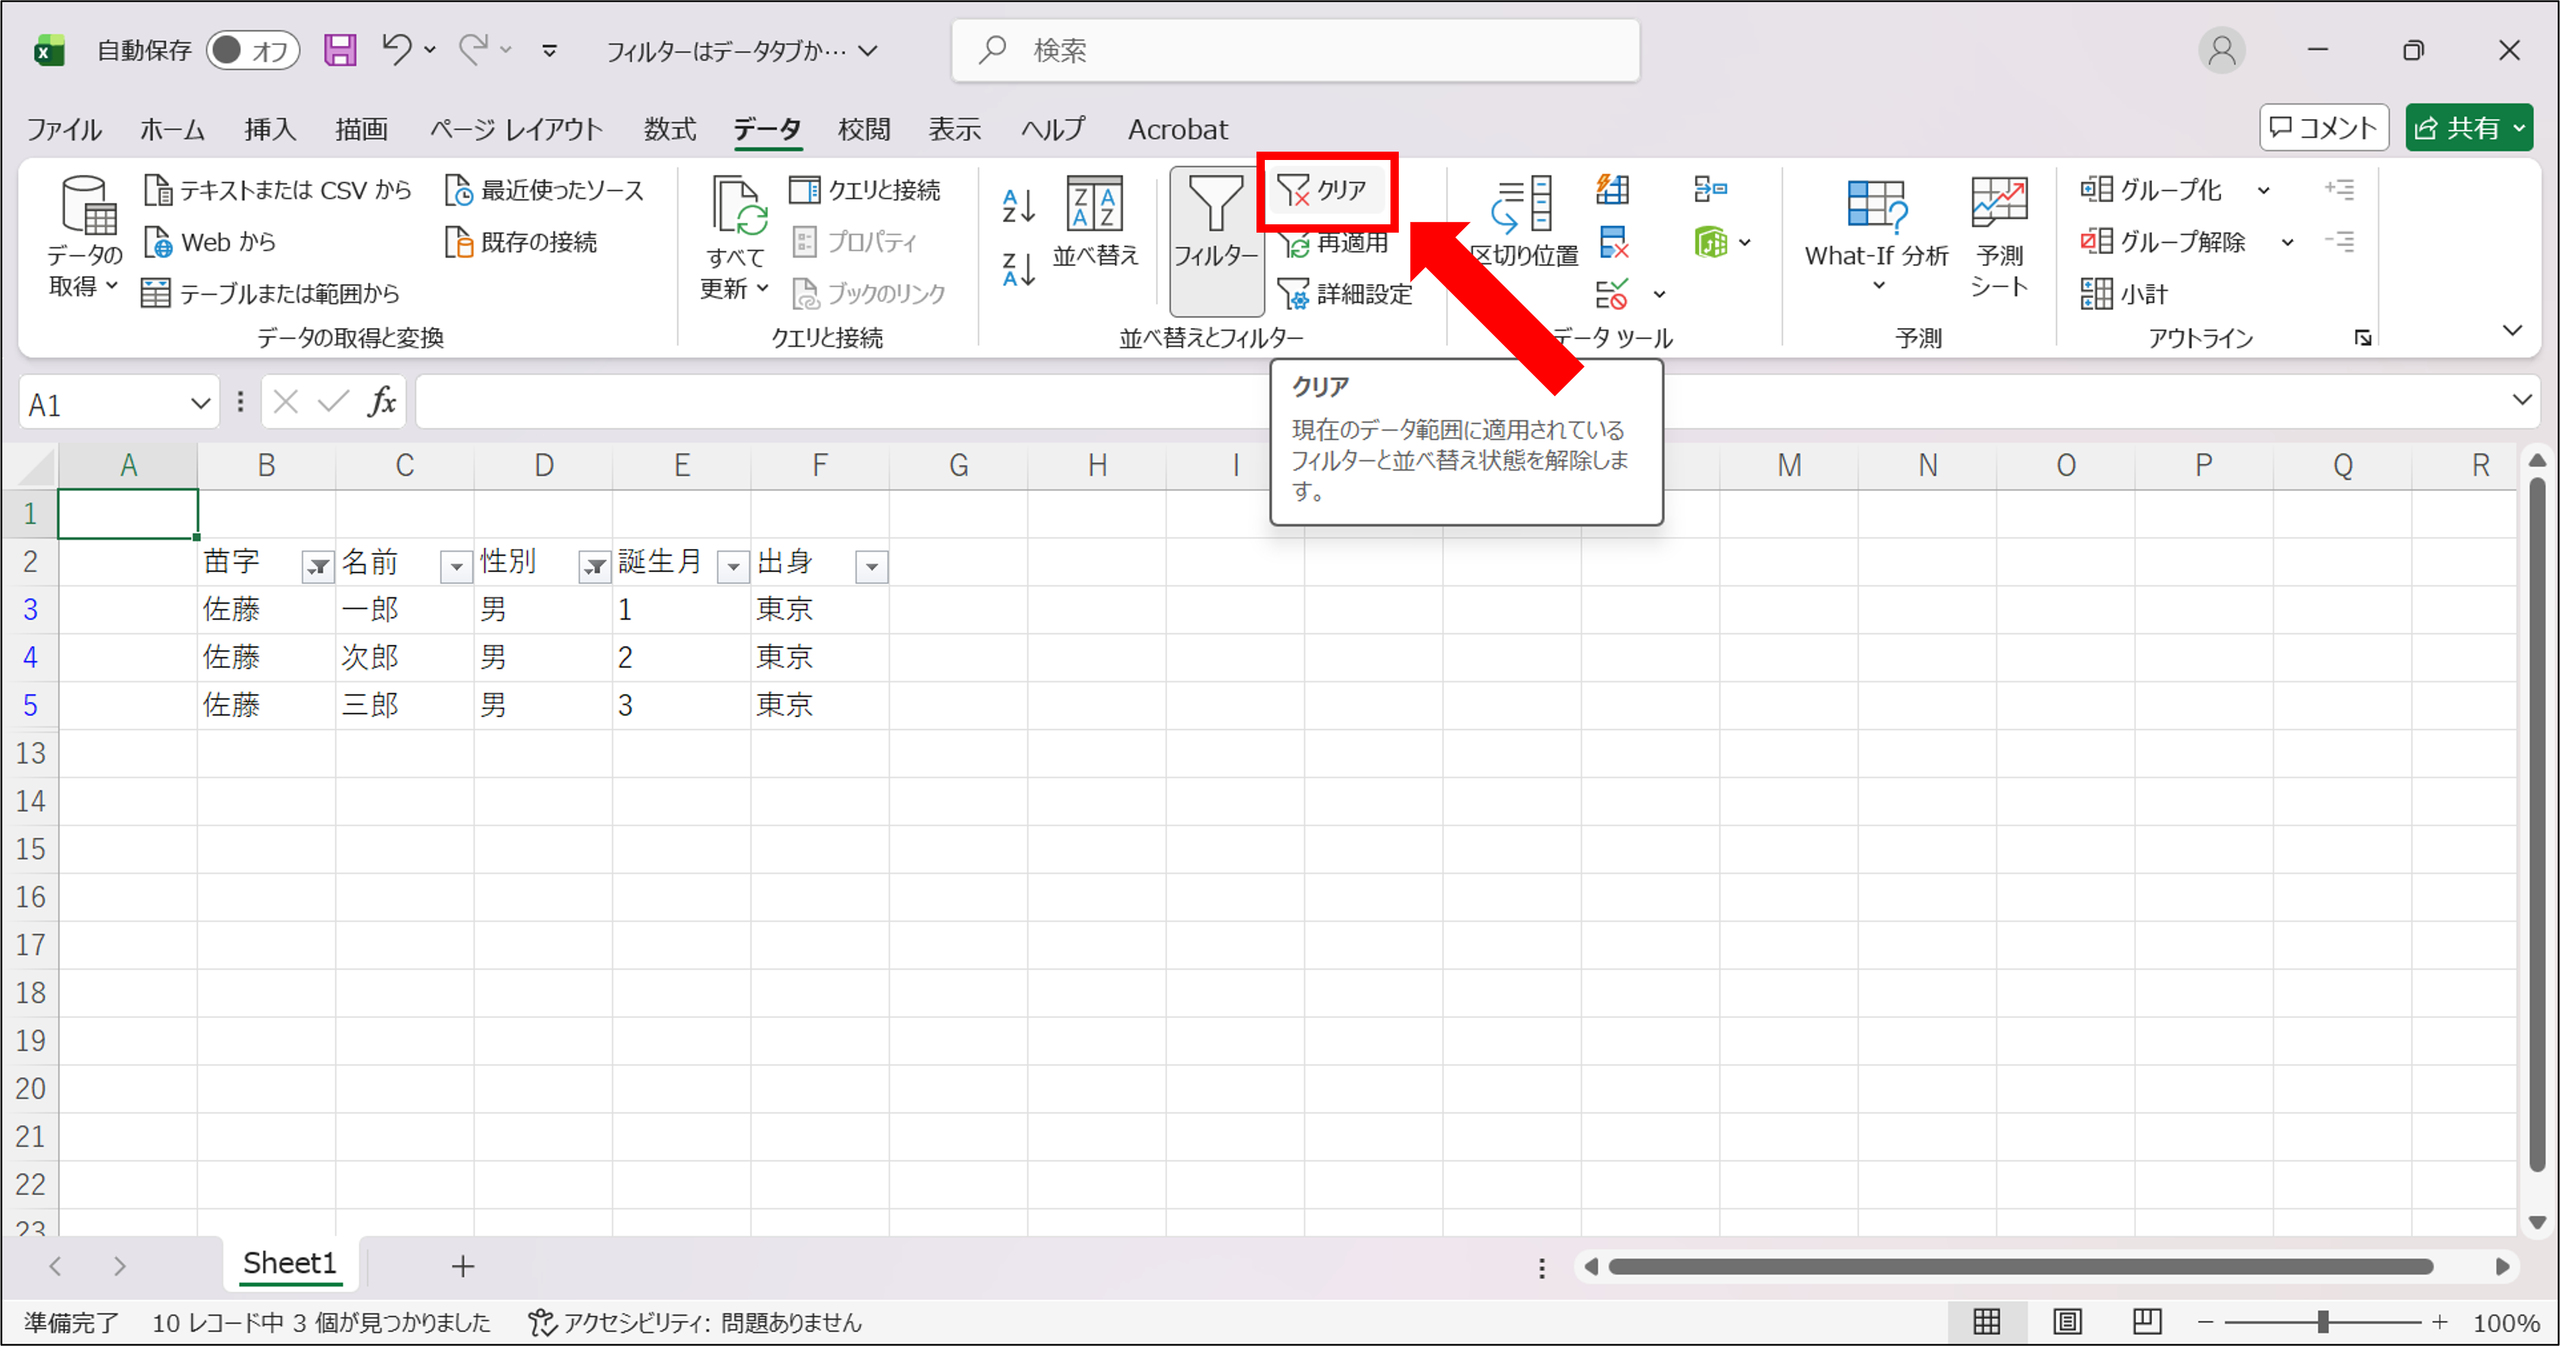The image size is (2560, 1346).
Task: Click the Forecast Sheet icon
Action: click(x=1998, y=203)
